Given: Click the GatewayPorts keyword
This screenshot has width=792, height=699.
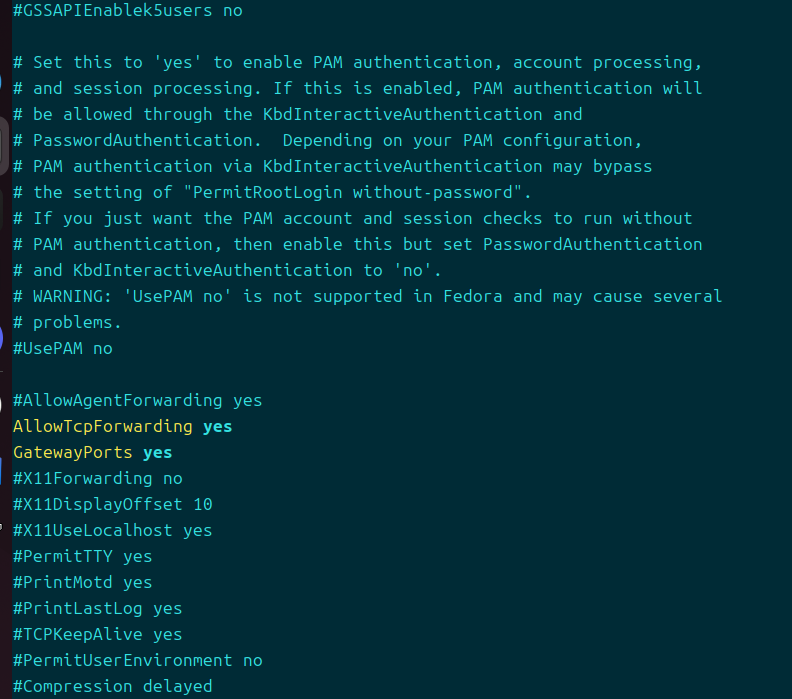Looking at the screenshot, I should pos(72,452).
